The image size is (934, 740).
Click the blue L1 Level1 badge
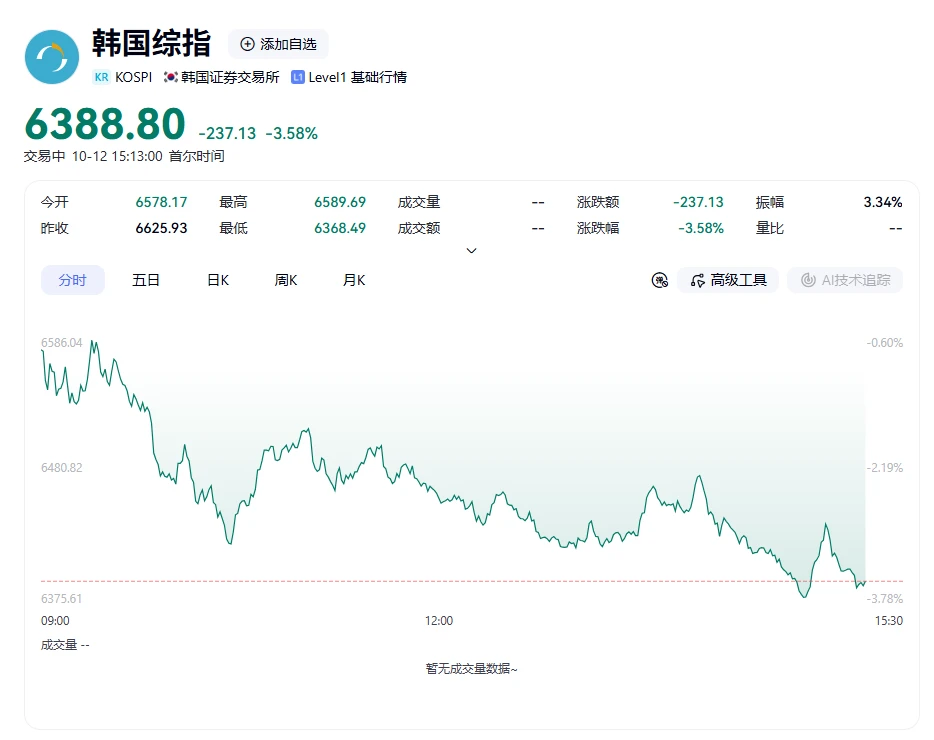(298, 77)
